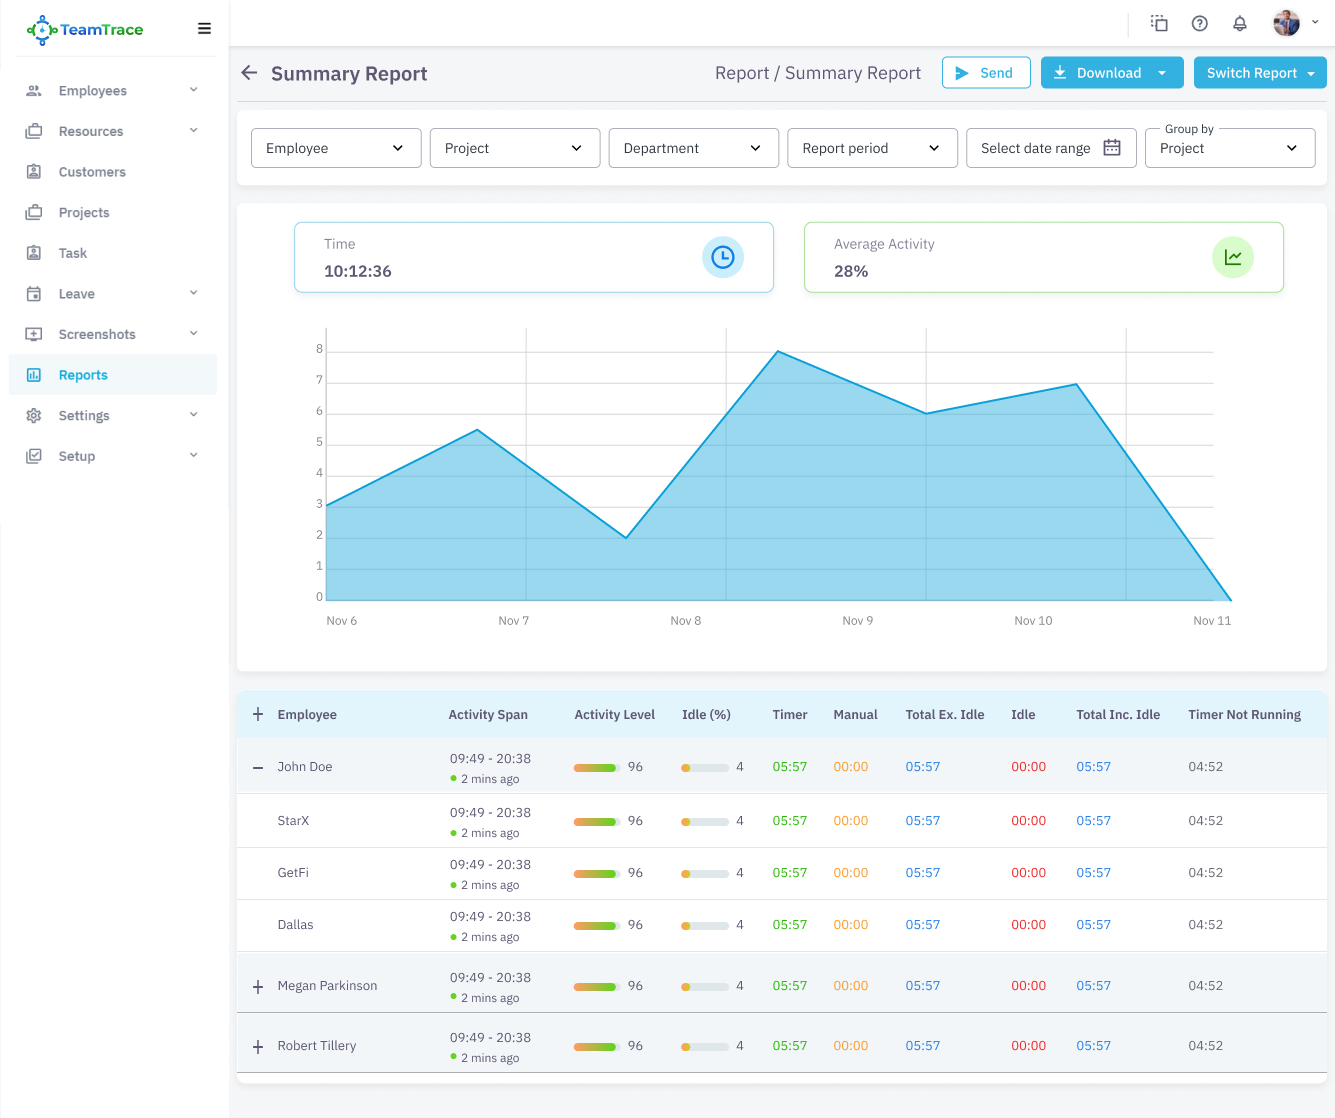This screenshot has width=1335, height=1118.
Task: Open the Employee filter dropdown
Action: click(335, 148)
